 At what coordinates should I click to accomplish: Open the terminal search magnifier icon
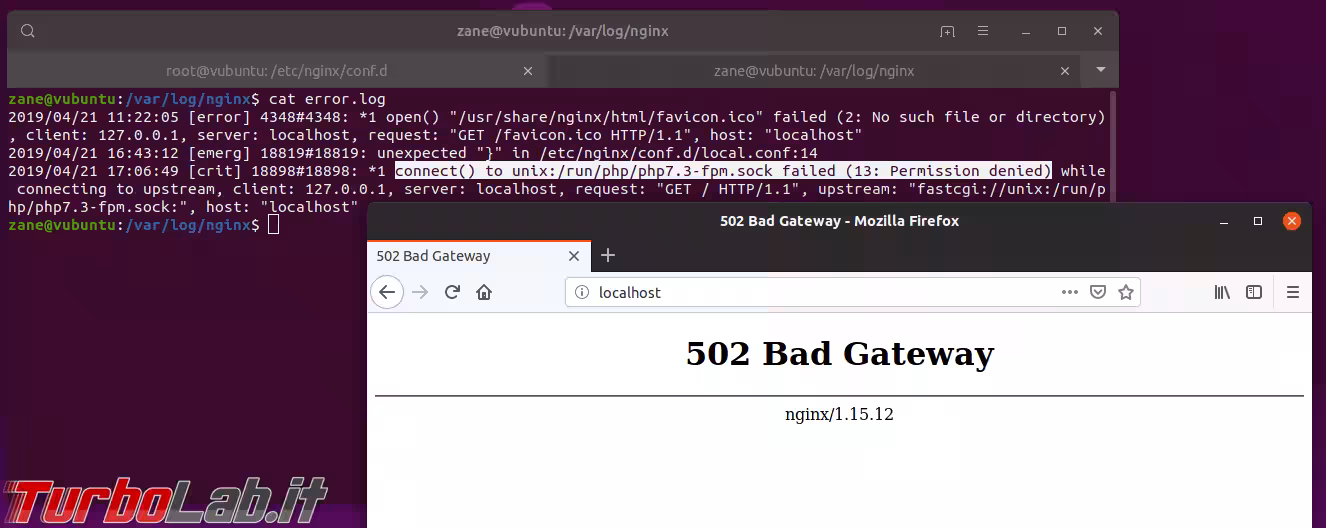point(28,31)
